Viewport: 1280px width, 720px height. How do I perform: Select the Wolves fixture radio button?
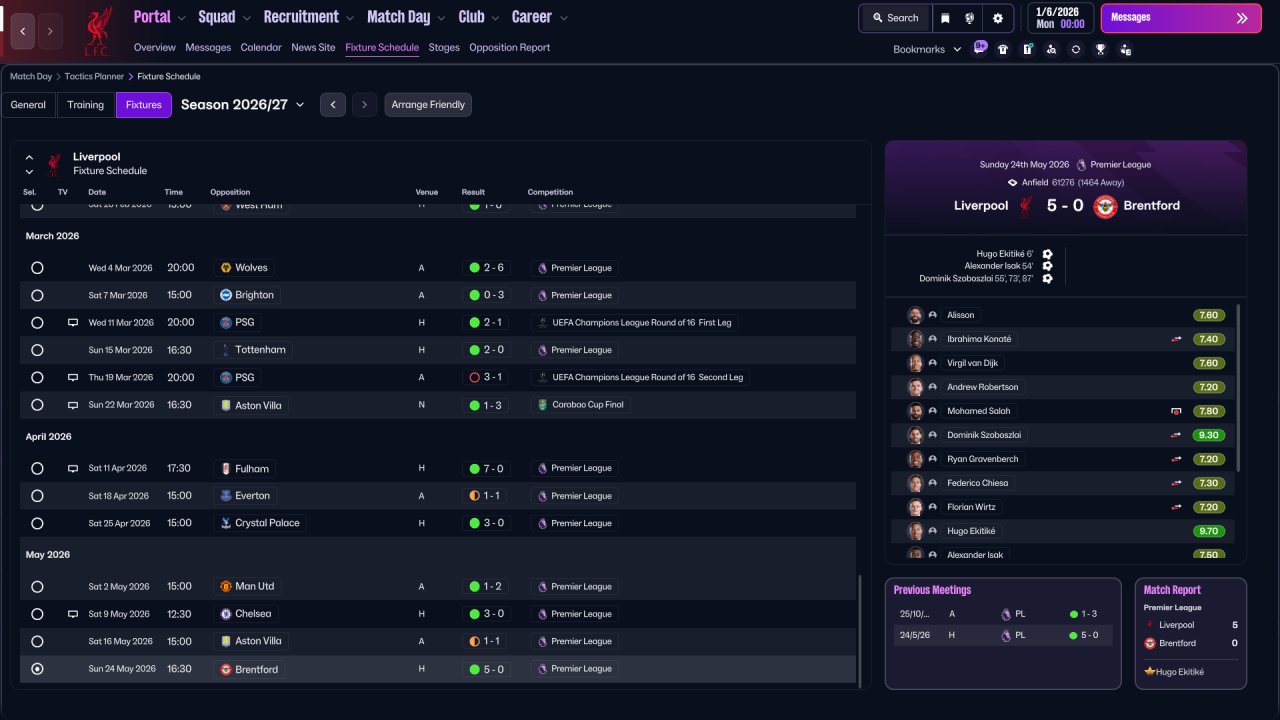click(37, 268)
